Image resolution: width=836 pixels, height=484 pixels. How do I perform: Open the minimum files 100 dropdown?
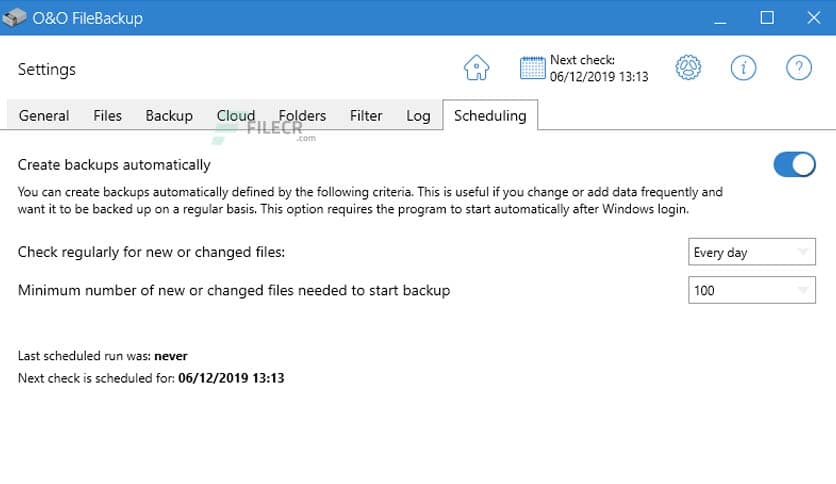pyautogui.click(x=752, y=290)
